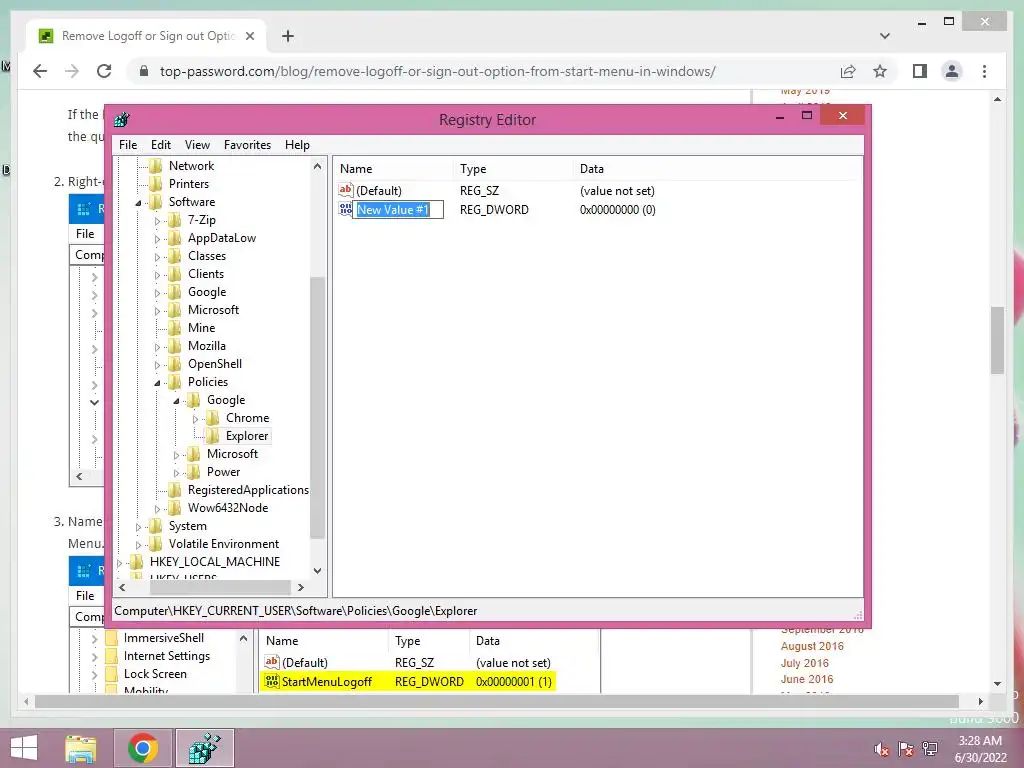Image resolution: width=1024 pixels, height=768 pixels.
Task: Toggle the Chrome side panel
Action: point(920,71)
